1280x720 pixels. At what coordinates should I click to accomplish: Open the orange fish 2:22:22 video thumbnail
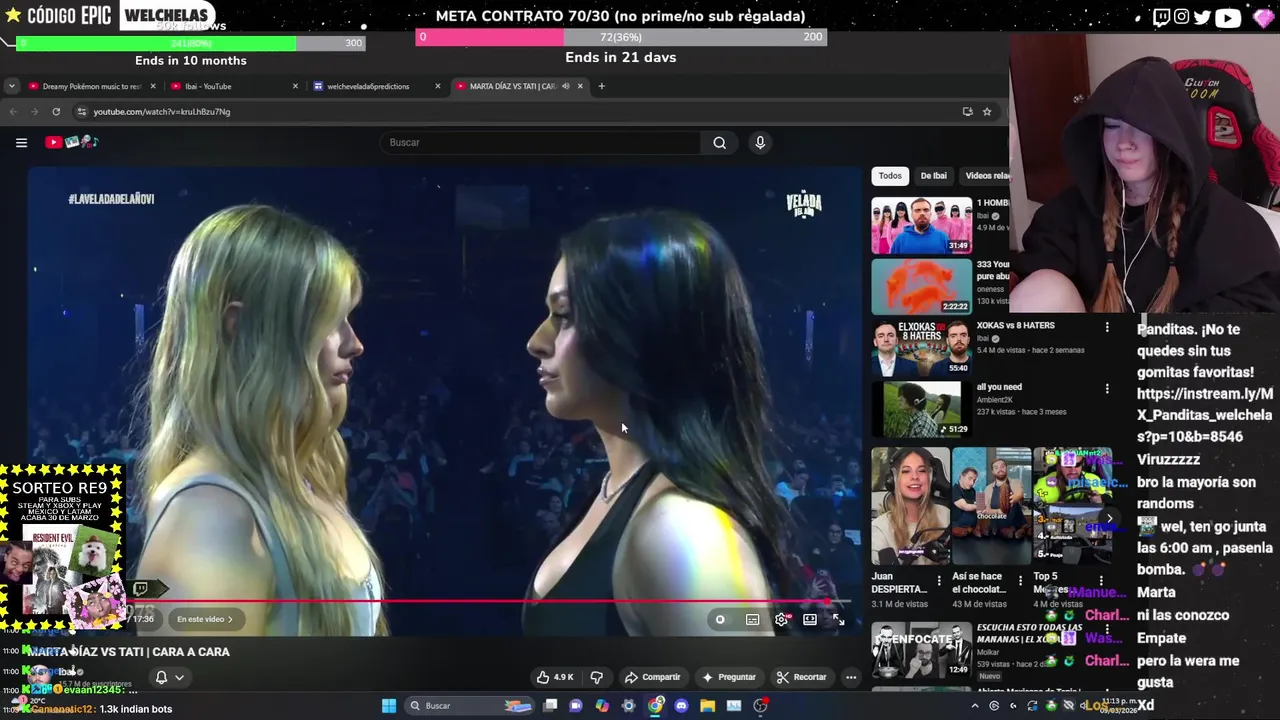(921, 287)
